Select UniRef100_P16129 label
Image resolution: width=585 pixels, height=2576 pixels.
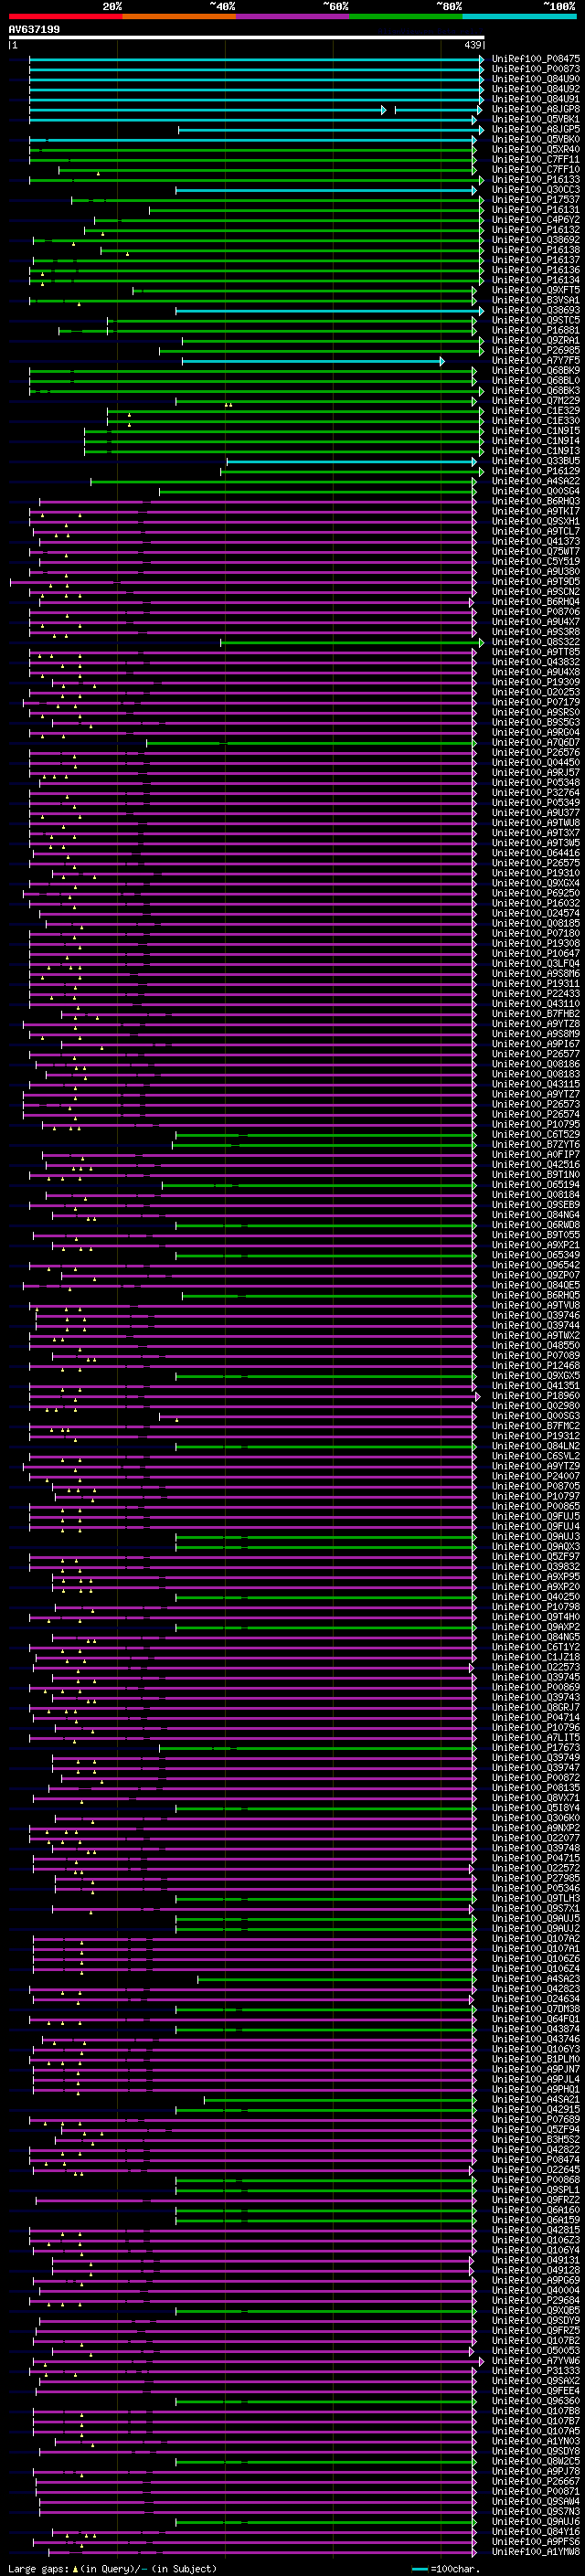coord(536,471)
